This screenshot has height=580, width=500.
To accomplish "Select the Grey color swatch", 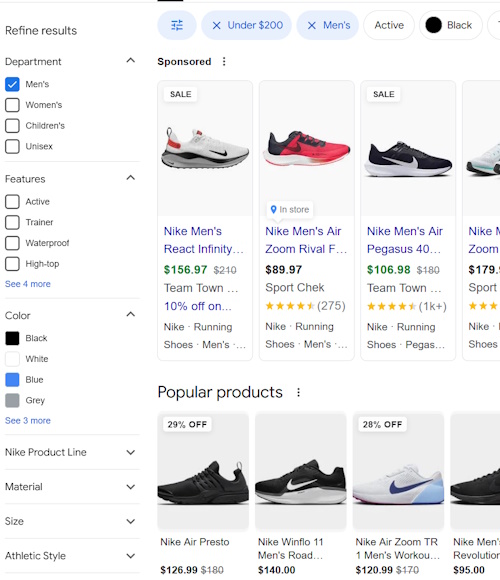I will point(12,400).
